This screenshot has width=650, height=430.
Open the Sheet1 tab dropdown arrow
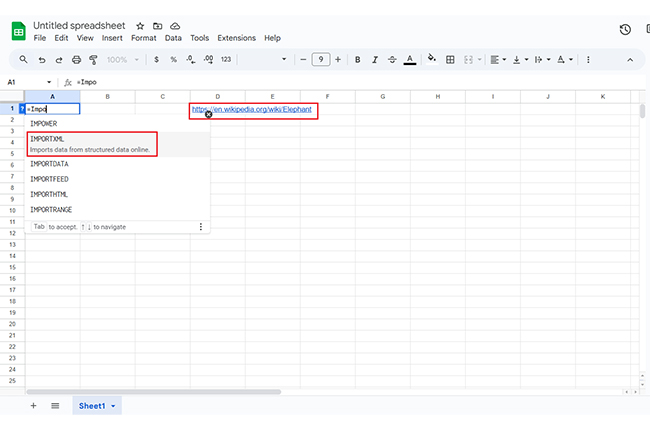tap(114, 406)
